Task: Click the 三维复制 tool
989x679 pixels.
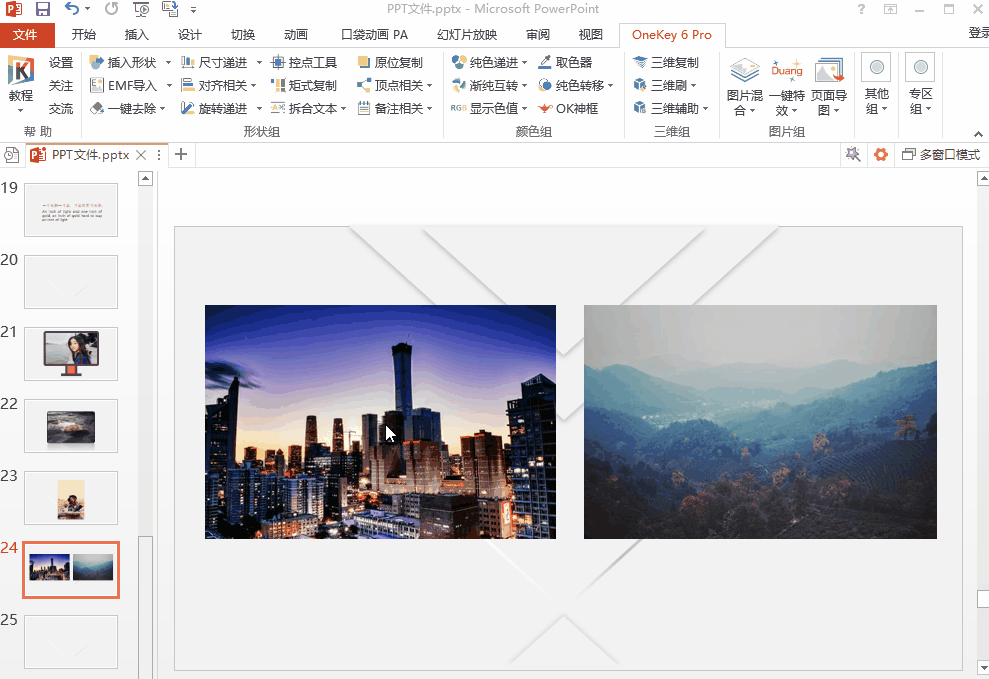Action: pos(666,62)
